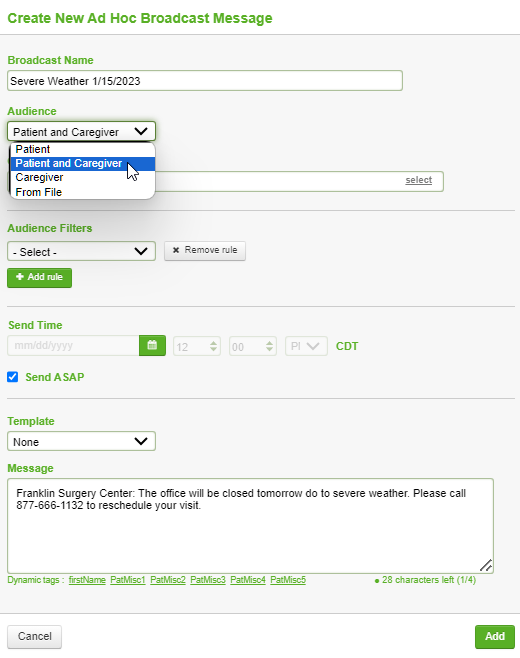Click the minutes stepper arrows
Screen dimensions: 520x658
pos(269,346)
